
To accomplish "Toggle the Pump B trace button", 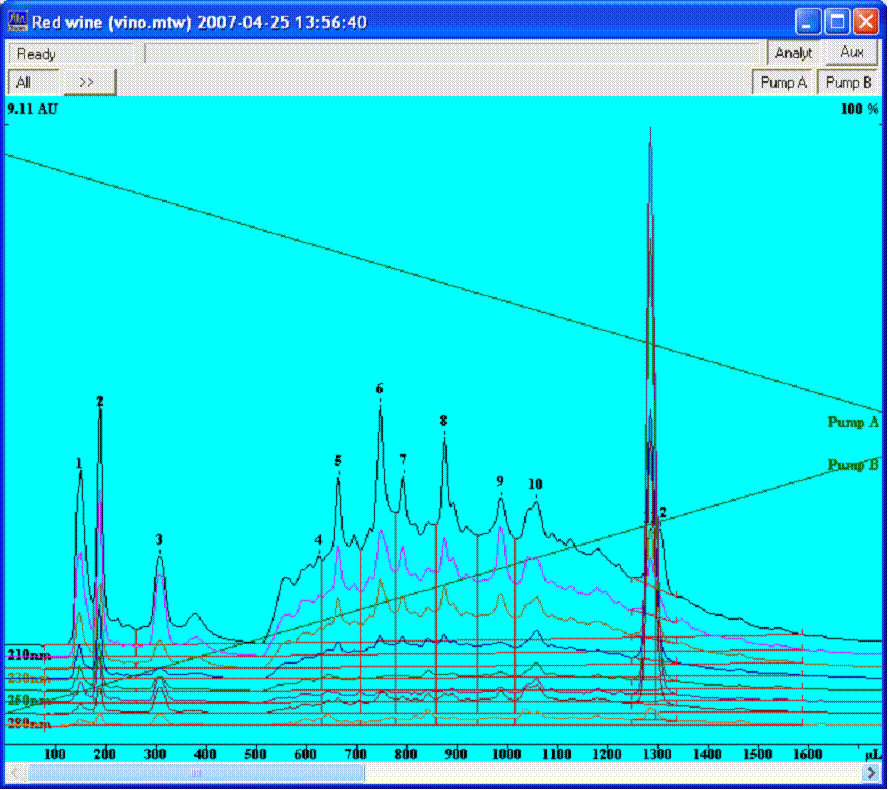I will 848,82.
